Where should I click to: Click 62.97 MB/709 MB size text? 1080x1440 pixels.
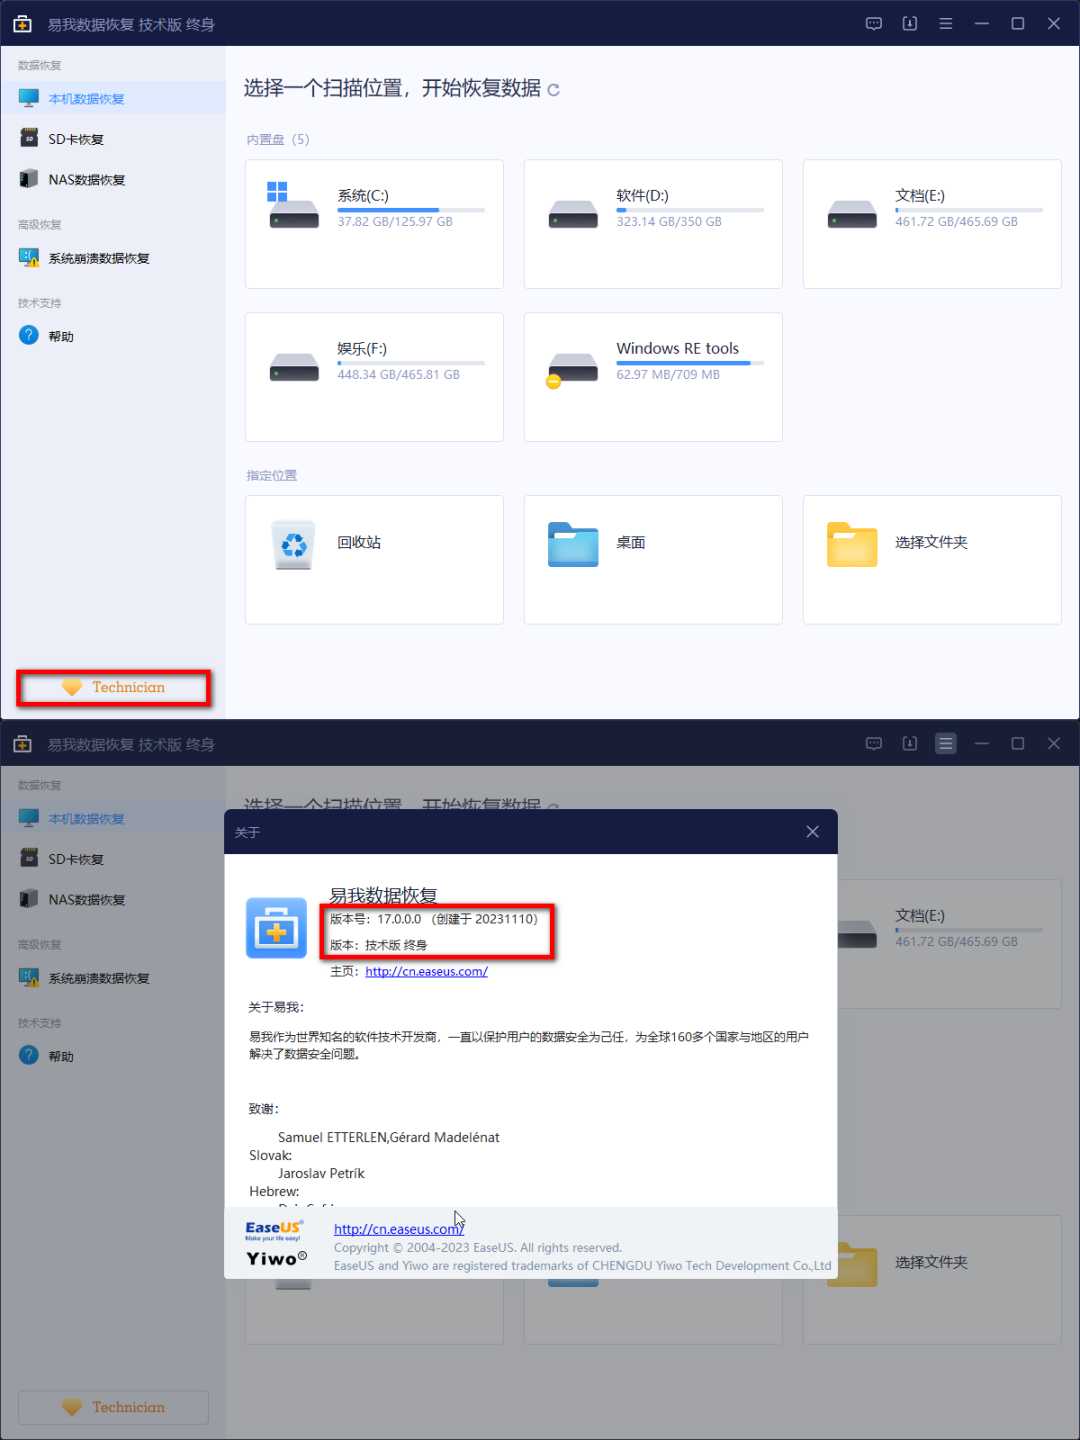[668, 375]
